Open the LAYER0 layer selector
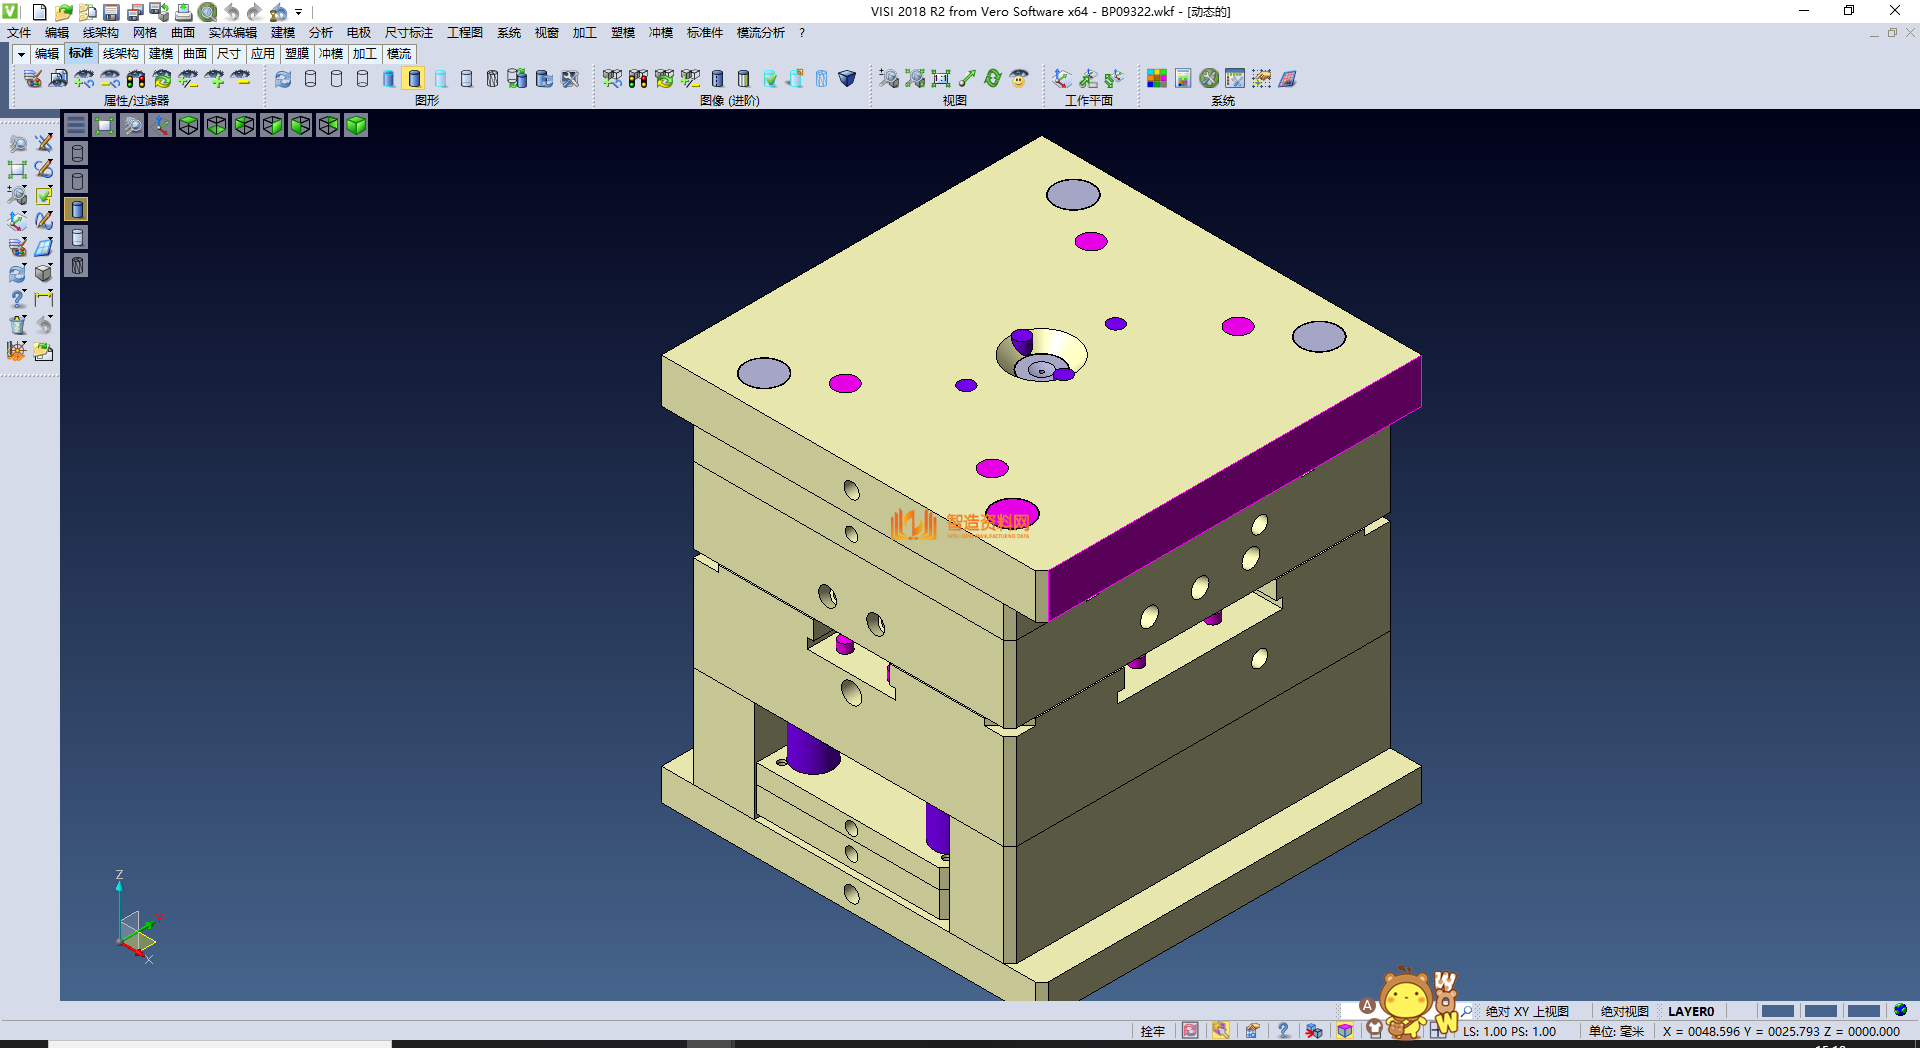This screenshot has width=1920, height=1048. (x=1690, y=1011)
